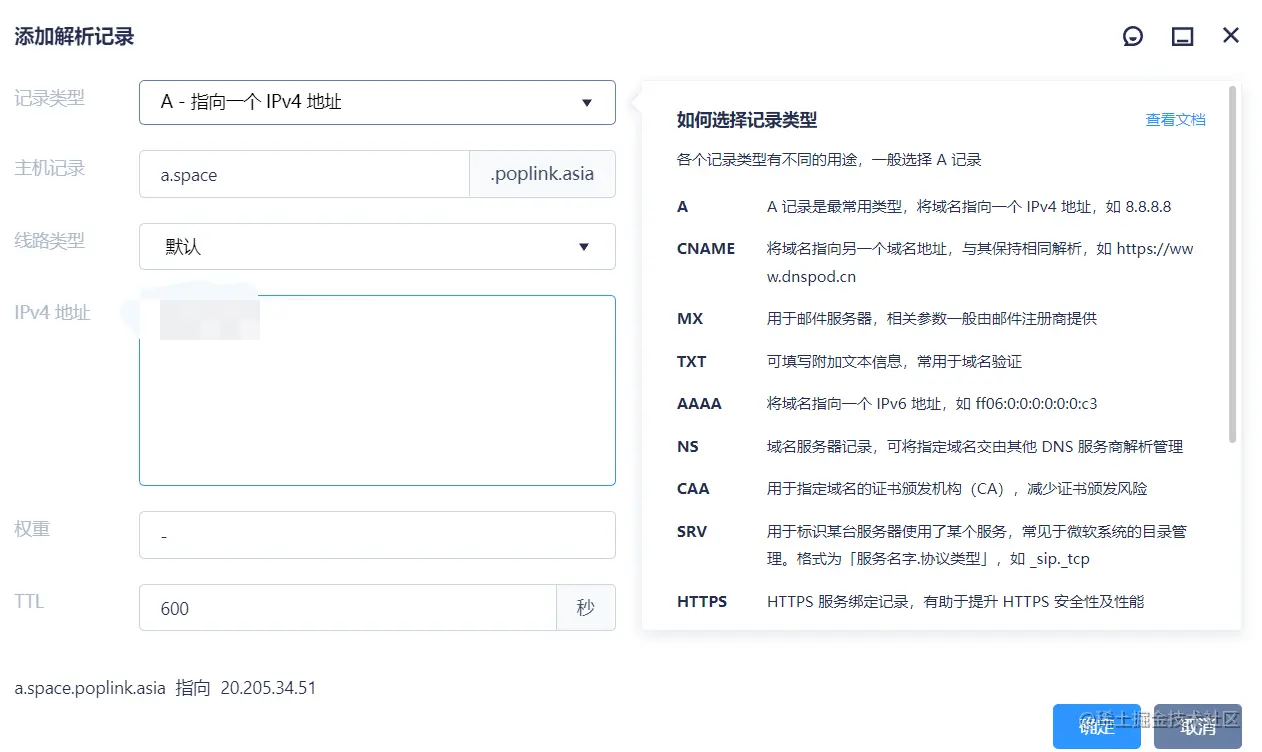The width and height of the screenshot is (1262, 752).
Task: Click the a.space.poplink.asia summary text
Action: coord(90,688)
